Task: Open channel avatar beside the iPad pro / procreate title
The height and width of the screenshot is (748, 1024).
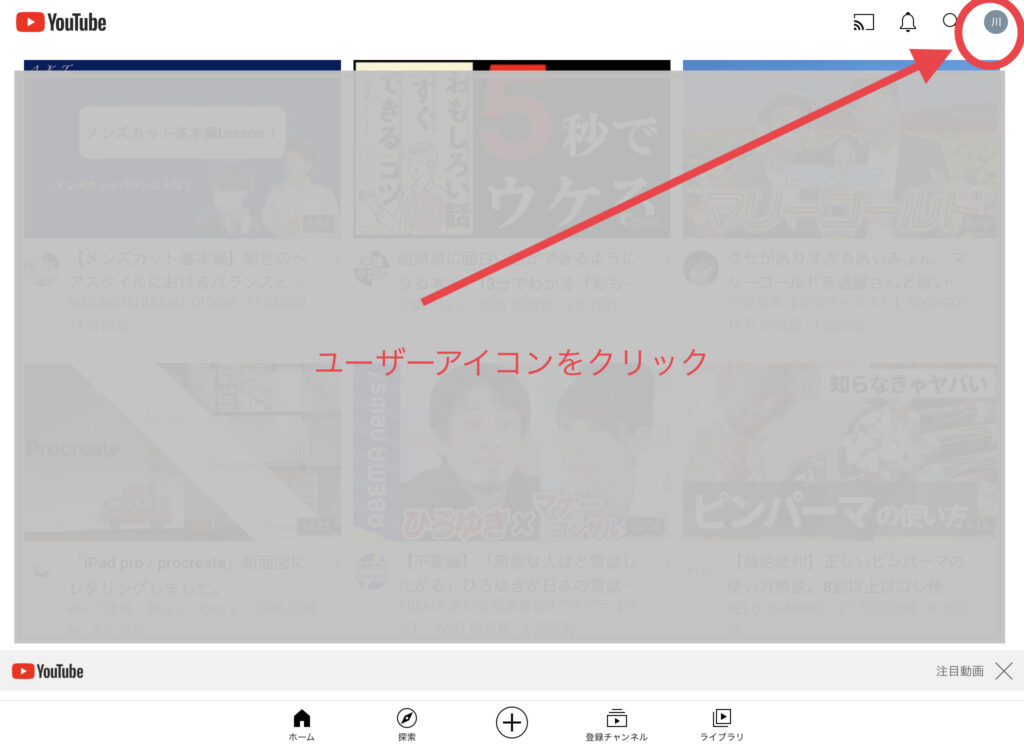Action: [x=42, y=571]
